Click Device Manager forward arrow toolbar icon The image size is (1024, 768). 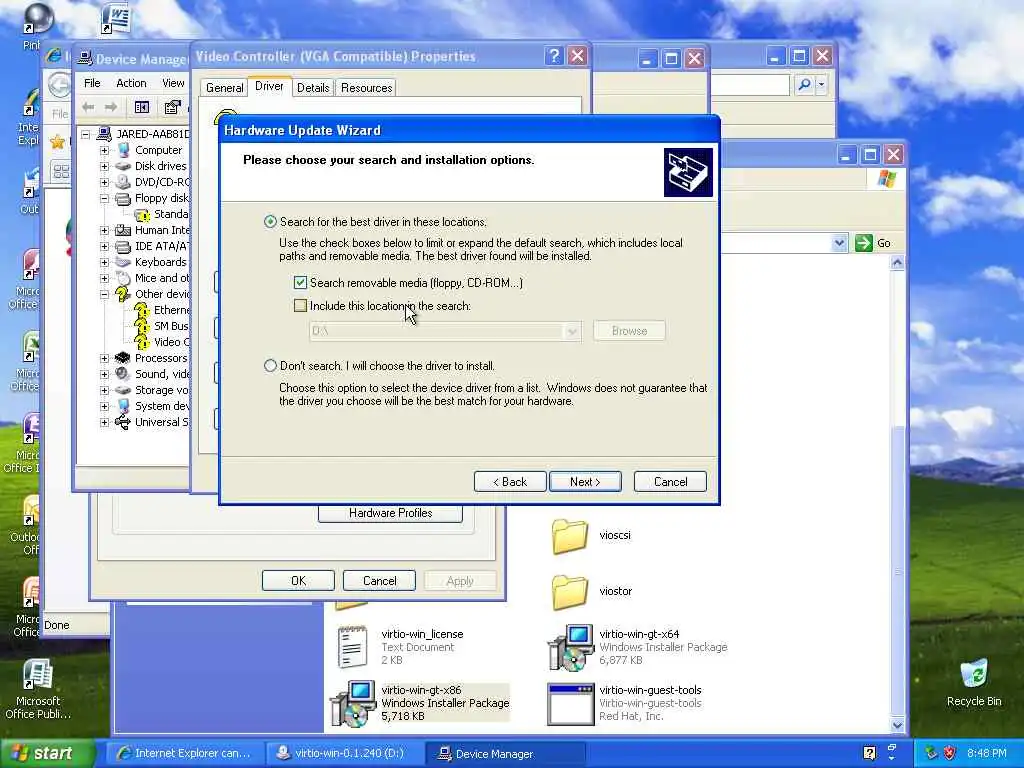click(111, 107)
